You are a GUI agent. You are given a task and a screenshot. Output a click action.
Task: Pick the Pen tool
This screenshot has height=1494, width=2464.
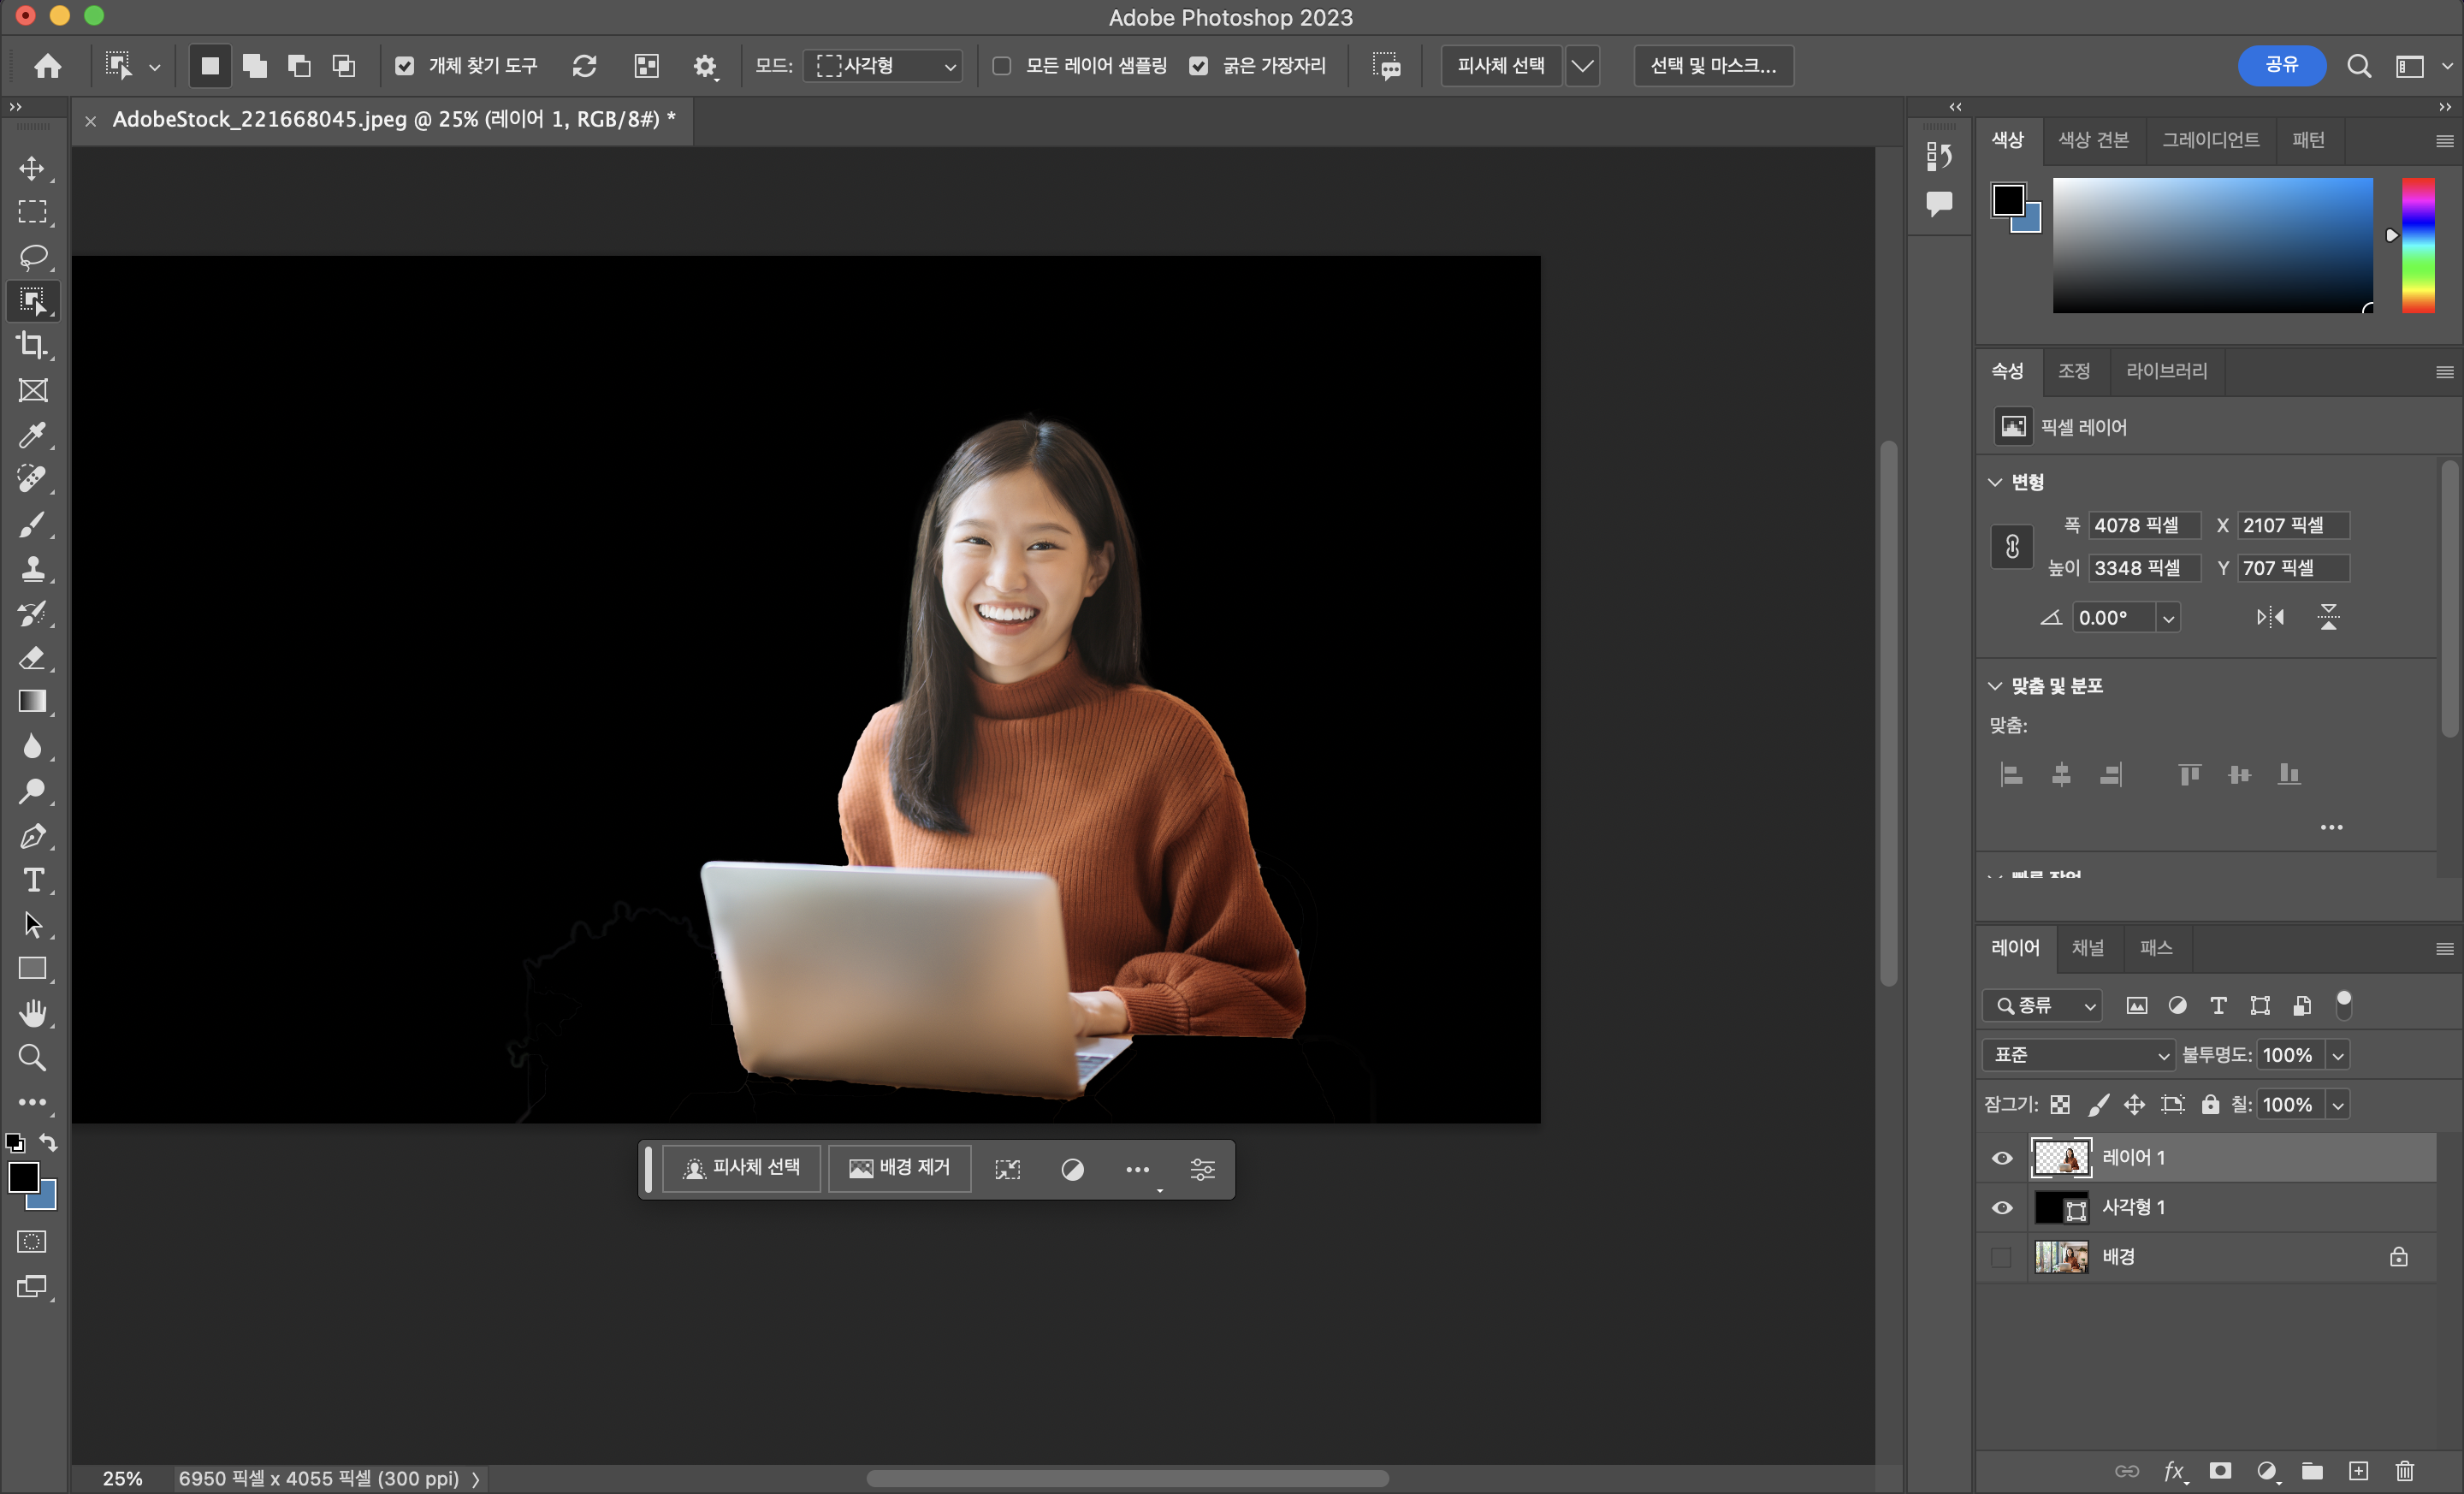coord(32,835)
